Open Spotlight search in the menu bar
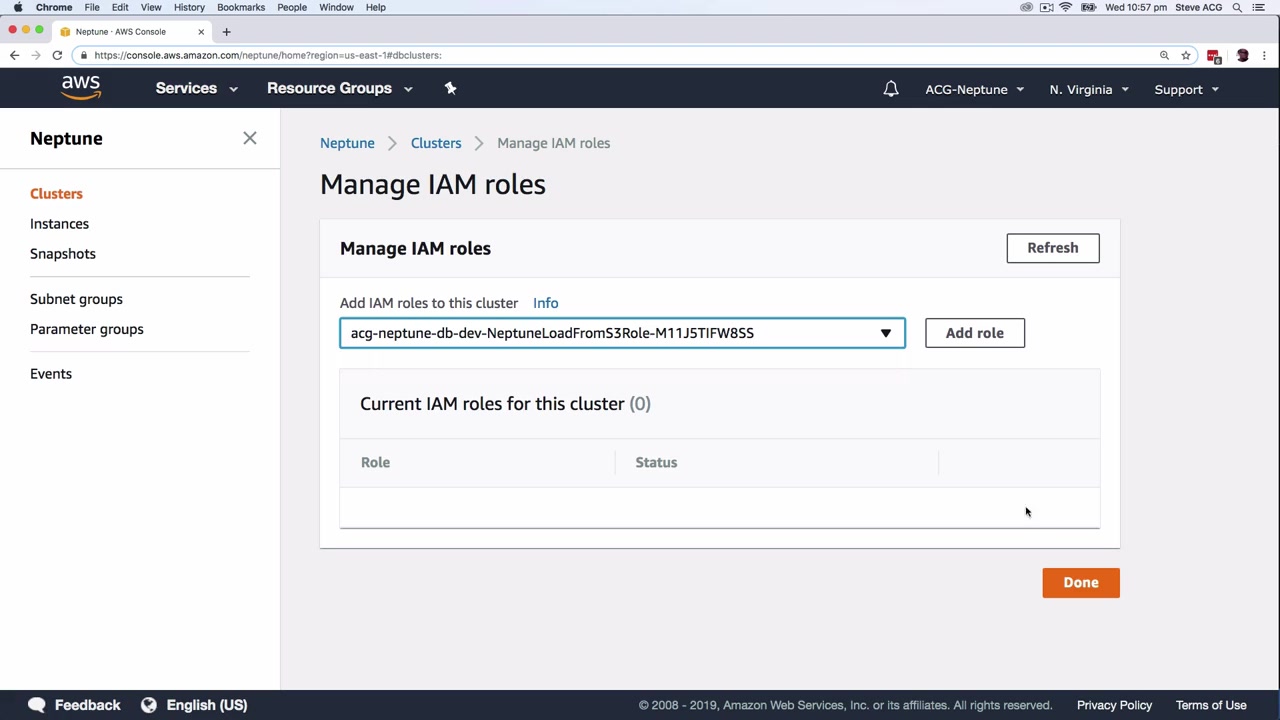The width and height of the screenshot is (1280, 720). (1237, 7)
